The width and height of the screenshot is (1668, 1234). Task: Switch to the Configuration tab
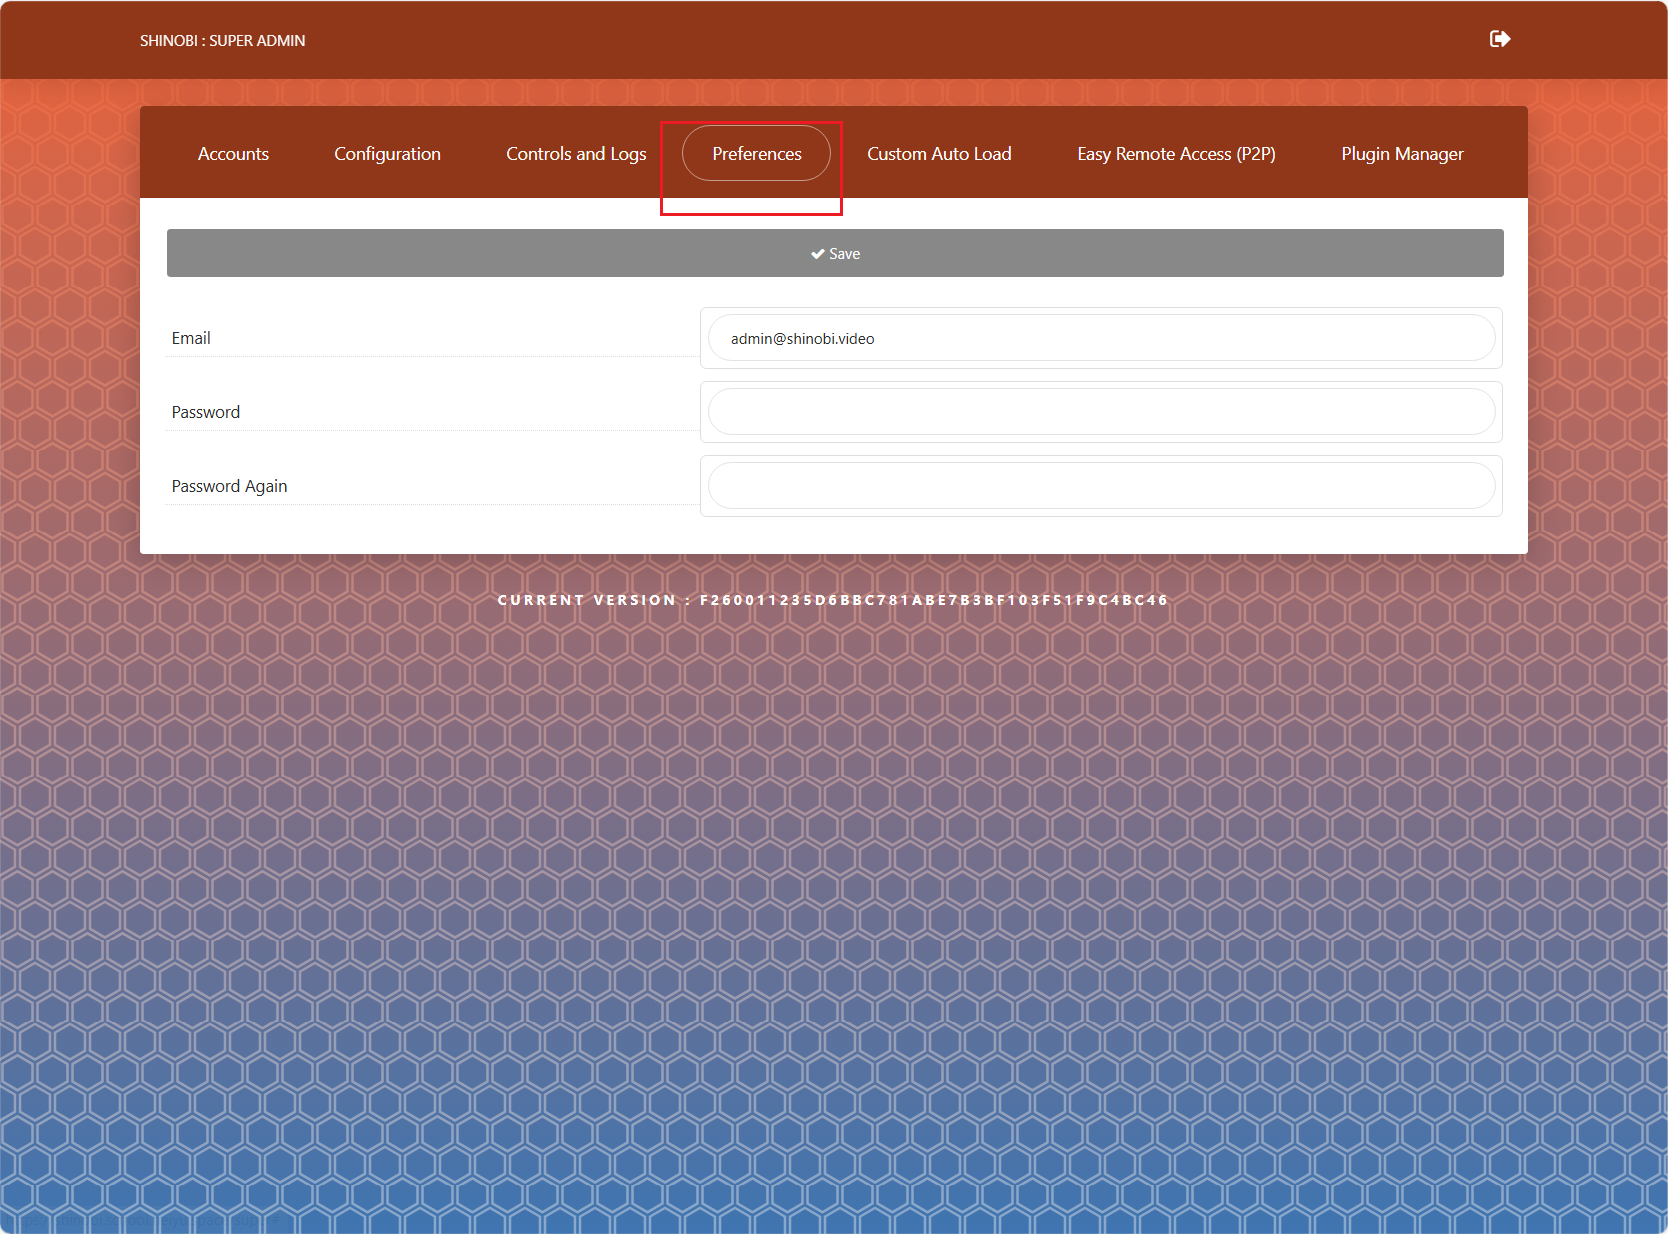387,153
